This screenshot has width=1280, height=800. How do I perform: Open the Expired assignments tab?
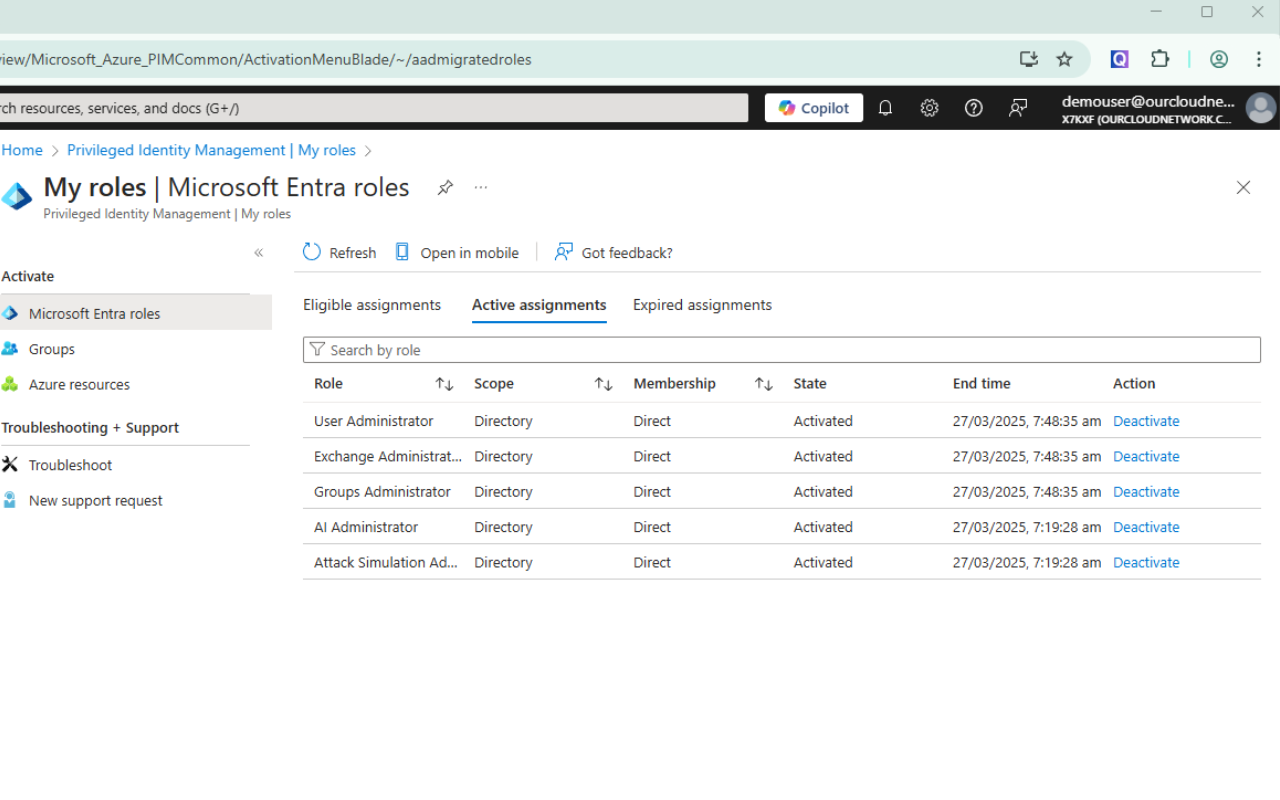[702, 305]
